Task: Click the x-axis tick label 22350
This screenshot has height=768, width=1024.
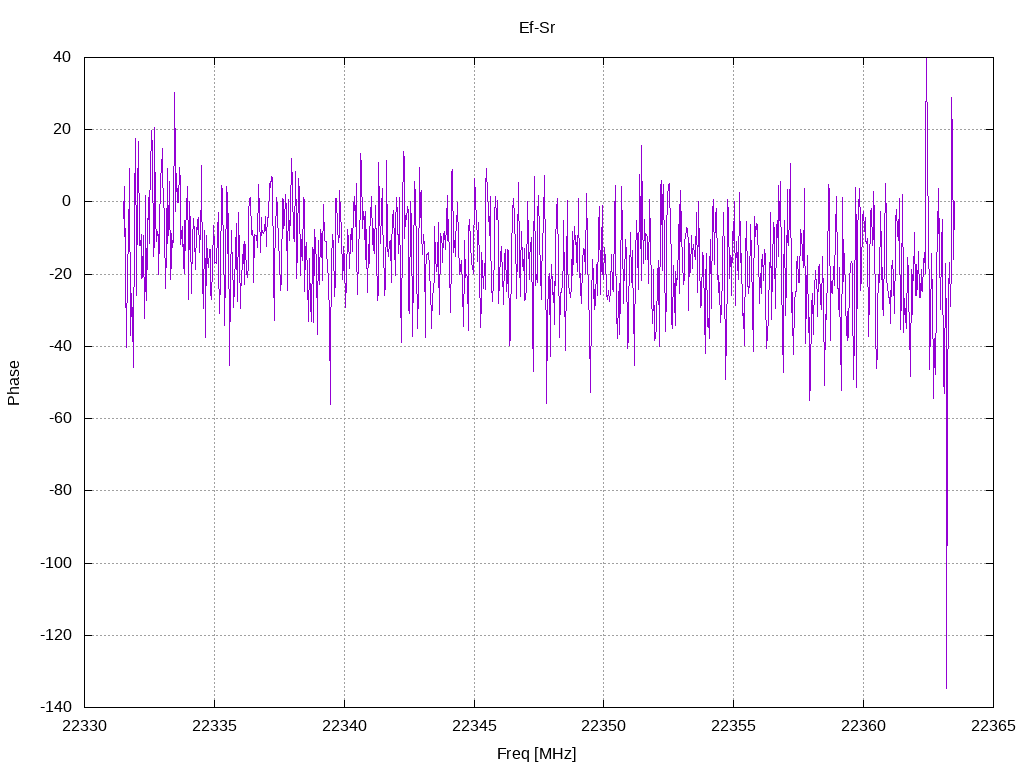Action: click(603, 726)
